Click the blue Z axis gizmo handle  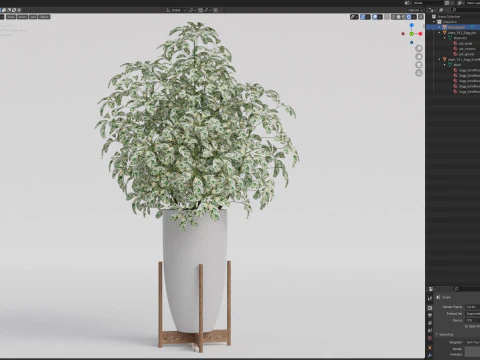coord(412,25)
